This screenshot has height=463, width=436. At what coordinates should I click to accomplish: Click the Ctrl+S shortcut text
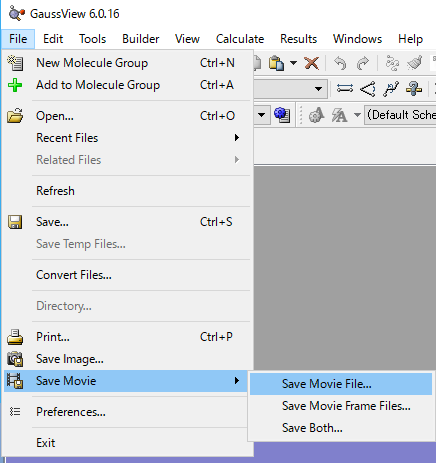pyautogui.click(x=216, y=222)
